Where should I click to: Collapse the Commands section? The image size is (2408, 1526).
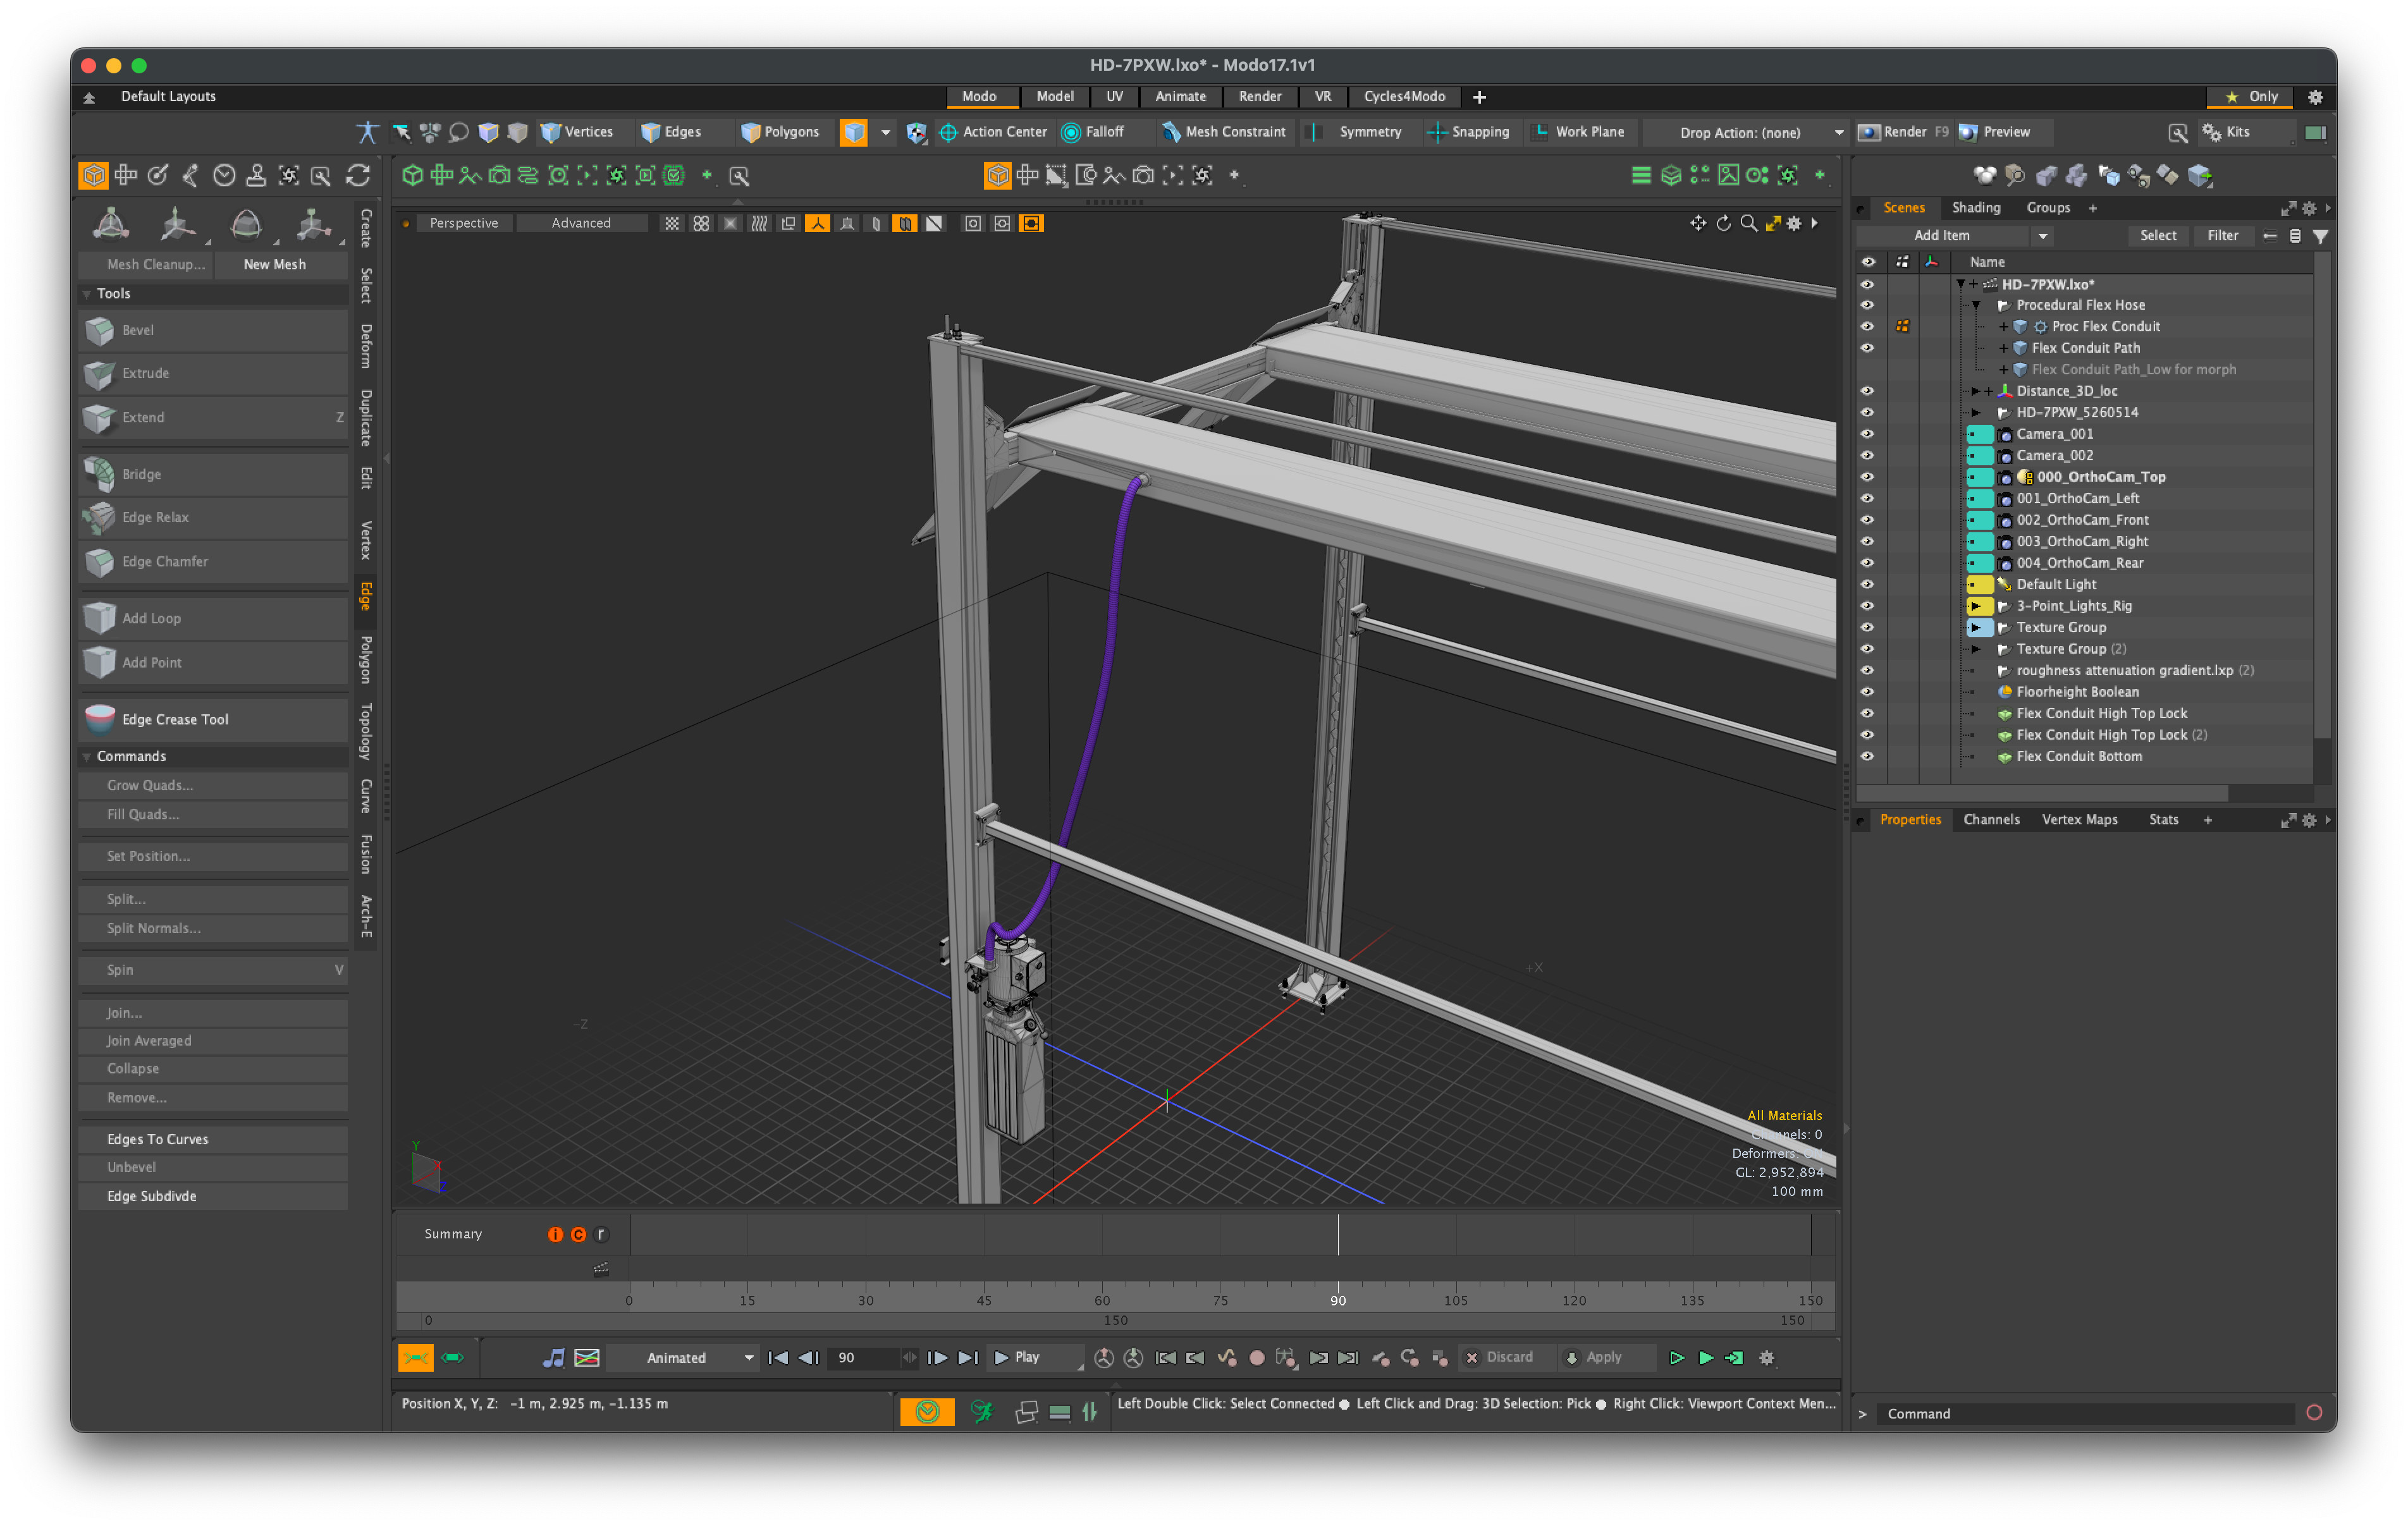pos(87,757)
